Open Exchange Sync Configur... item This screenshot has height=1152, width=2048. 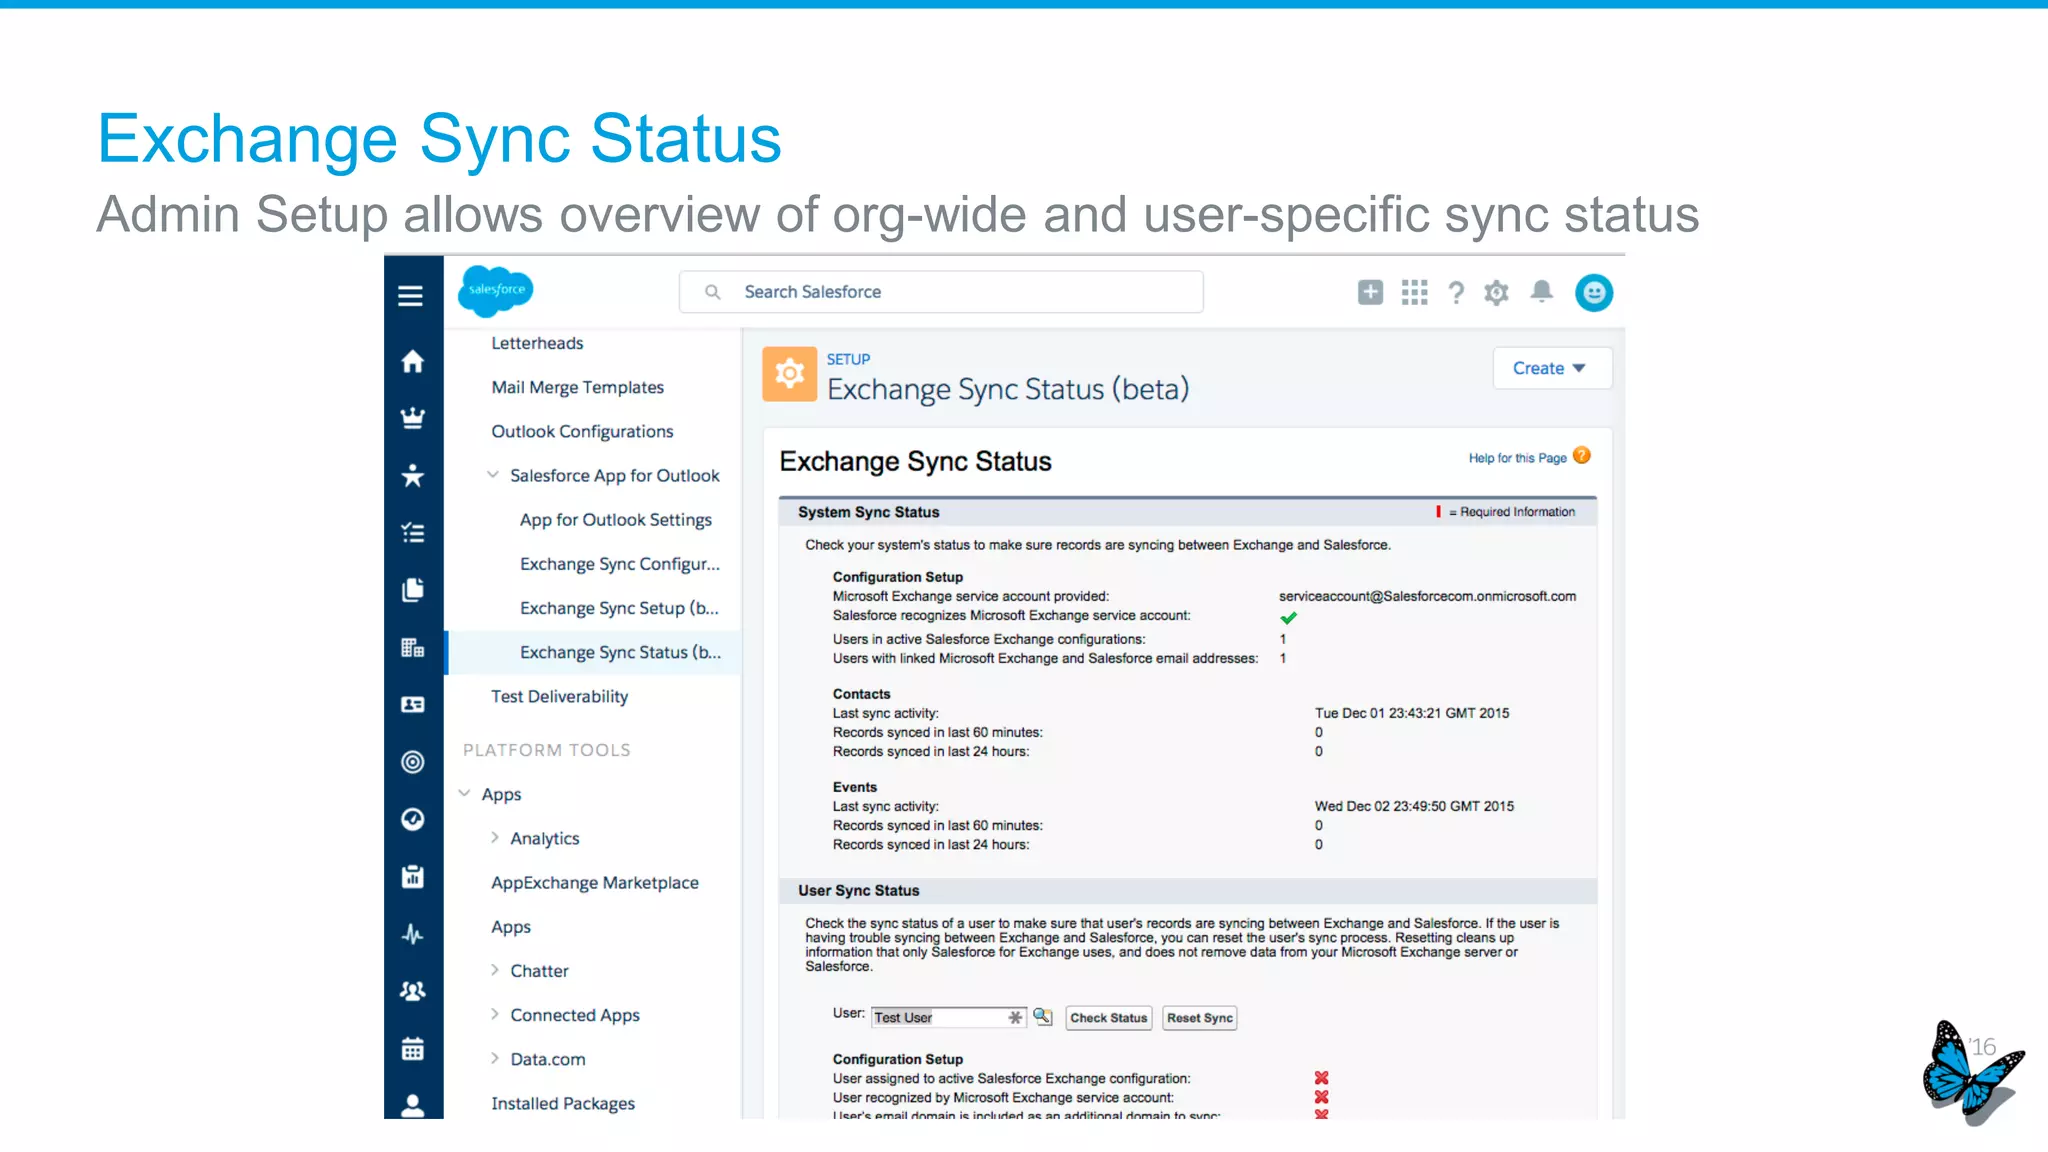(x=620, y=564)
